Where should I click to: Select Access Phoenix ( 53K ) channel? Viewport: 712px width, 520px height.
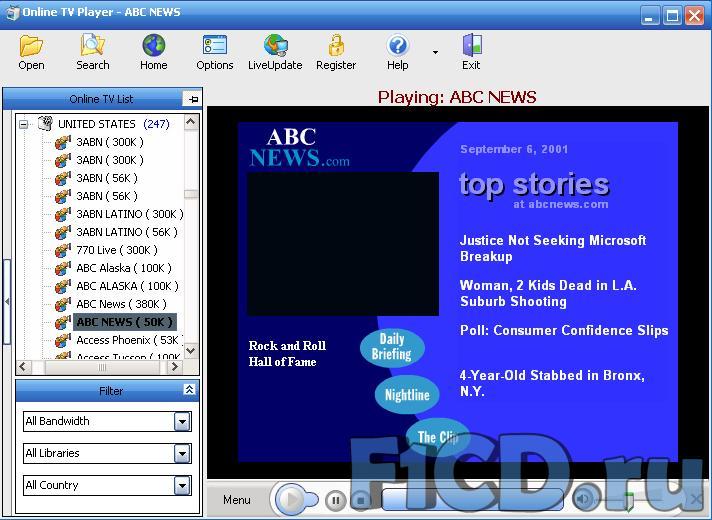click(x=129, y=340)
